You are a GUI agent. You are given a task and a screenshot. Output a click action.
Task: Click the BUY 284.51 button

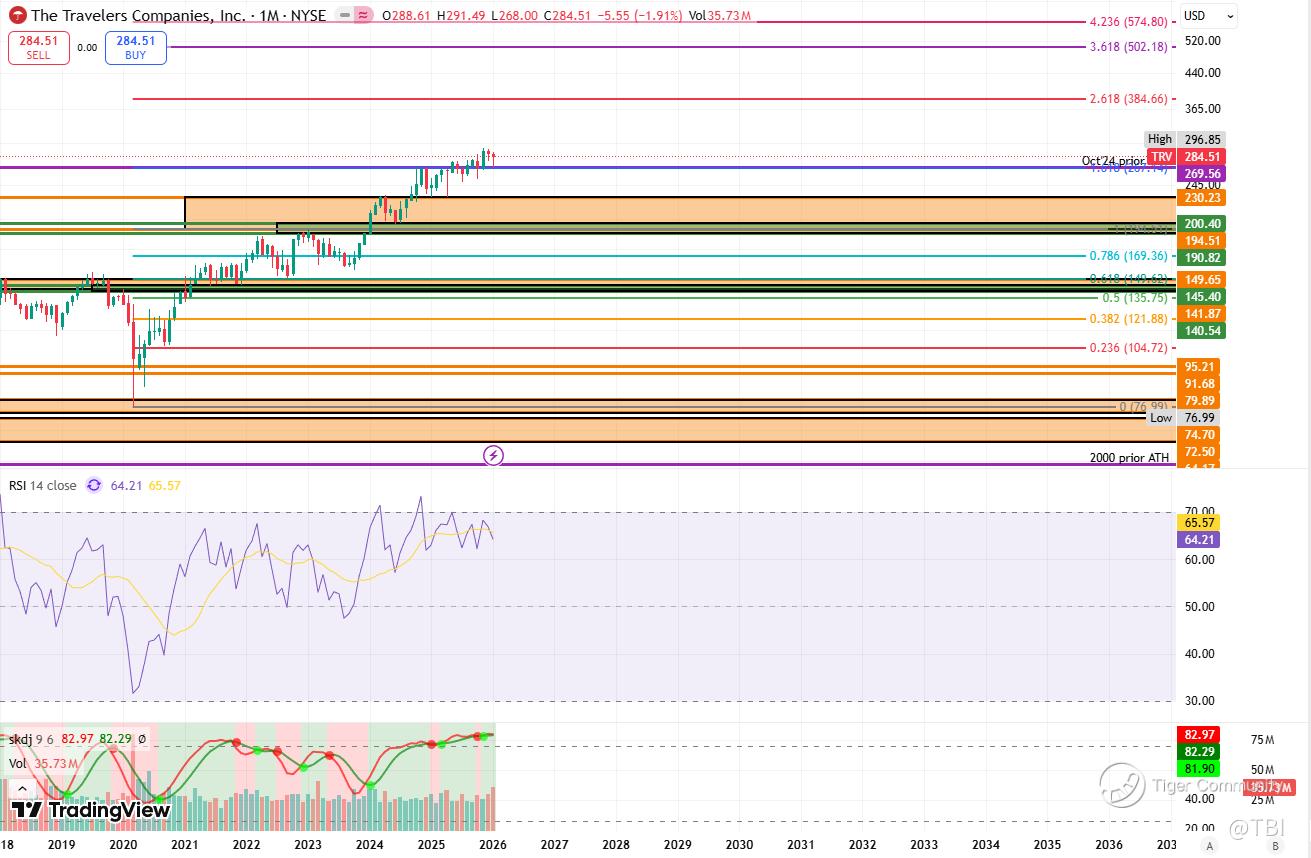click(136, 47)
